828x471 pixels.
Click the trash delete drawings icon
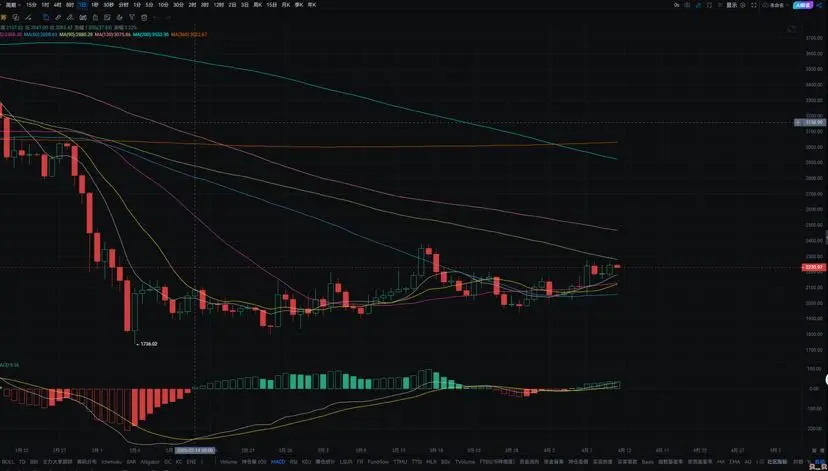(x=144, y=17)
